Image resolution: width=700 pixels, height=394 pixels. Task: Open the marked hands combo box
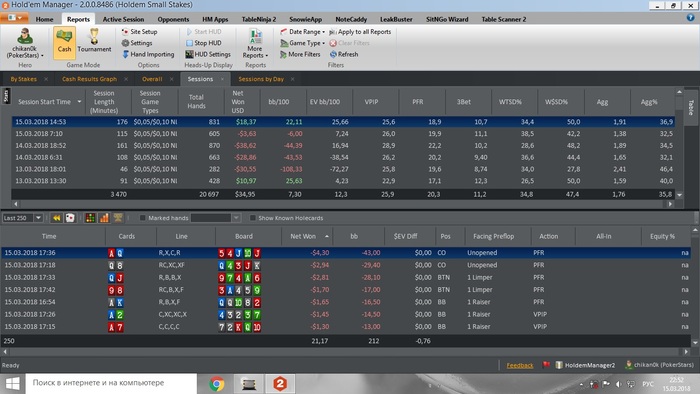pyautogui.click(x=216, y=218)
